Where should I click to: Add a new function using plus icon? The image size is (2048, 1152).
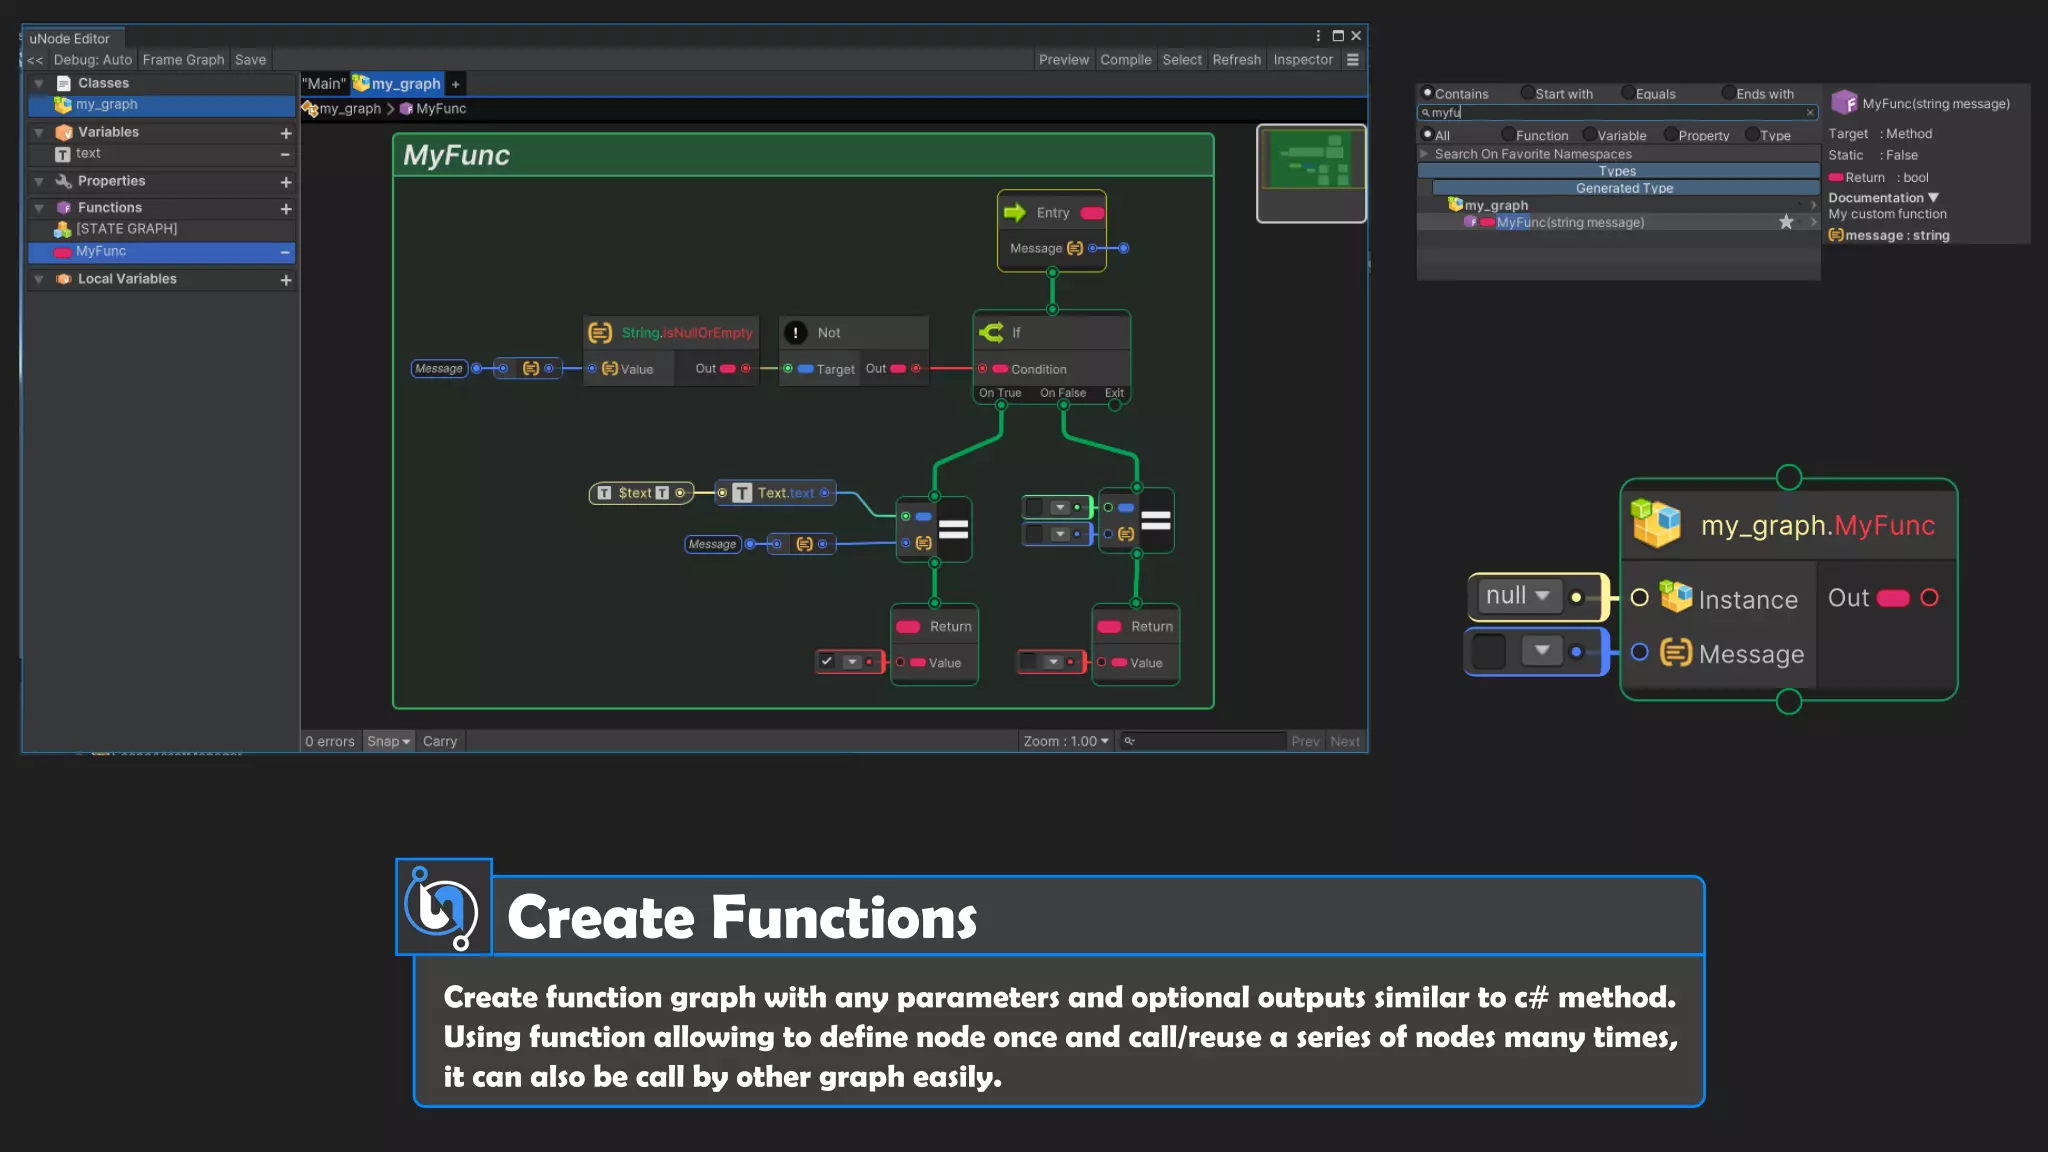[286, 209]
